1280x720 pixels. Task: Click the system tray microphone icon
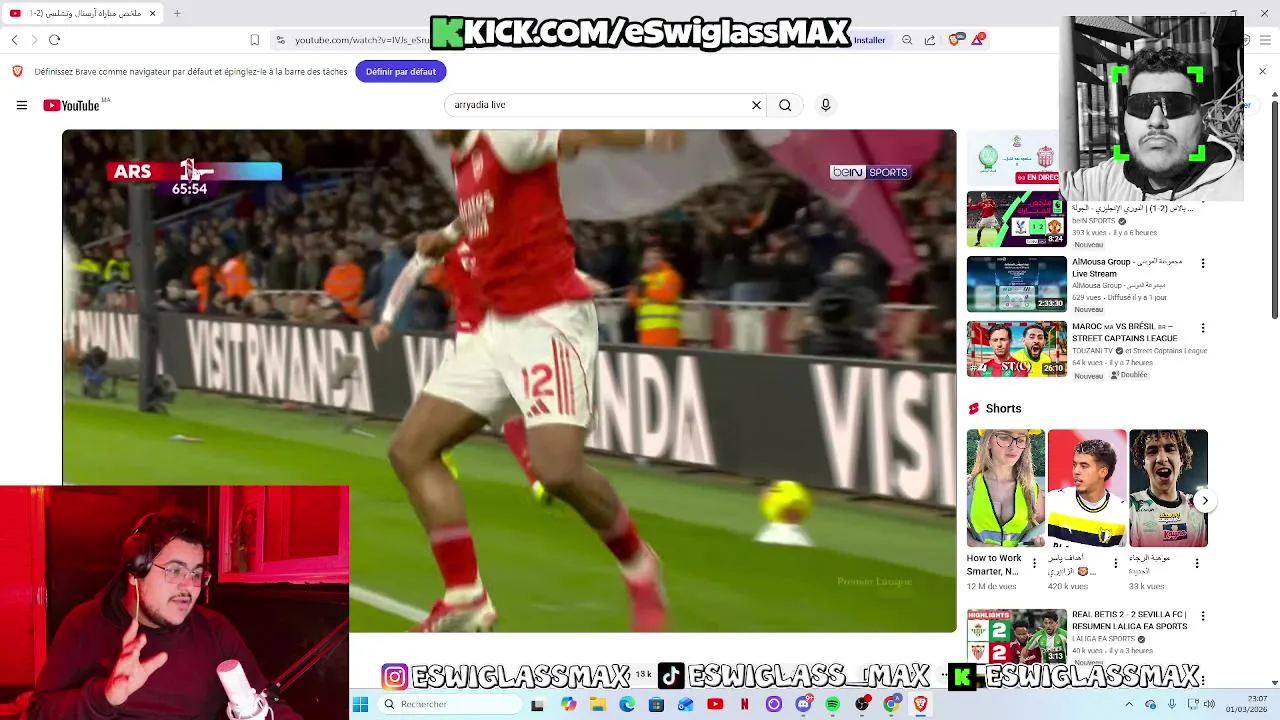click(x=1172, y=704)
